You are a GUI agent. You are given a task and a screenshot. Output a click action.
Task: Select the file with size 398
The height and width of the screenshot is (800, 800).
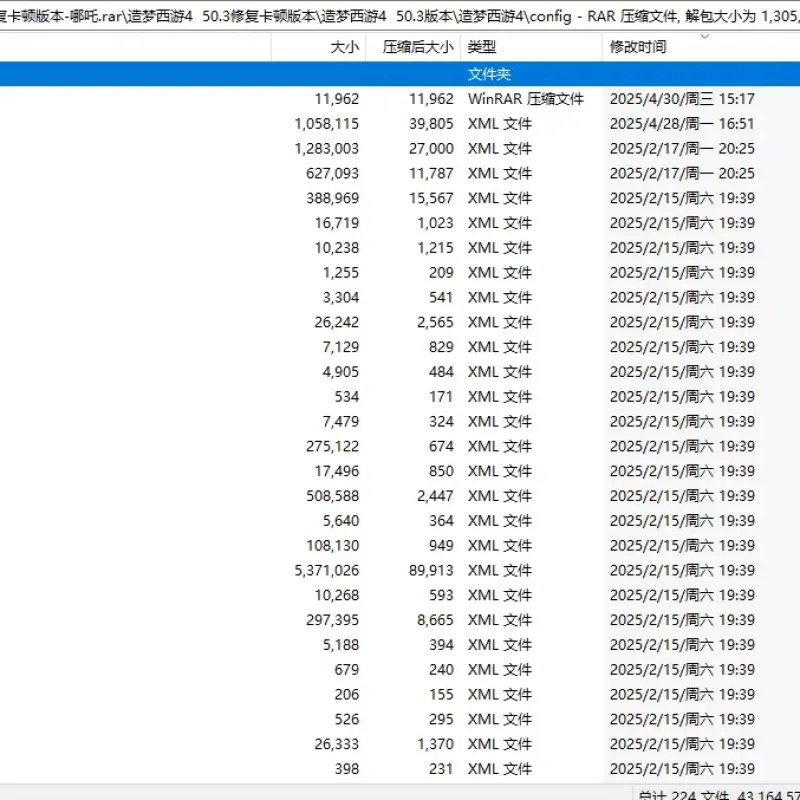coord(347,769)
